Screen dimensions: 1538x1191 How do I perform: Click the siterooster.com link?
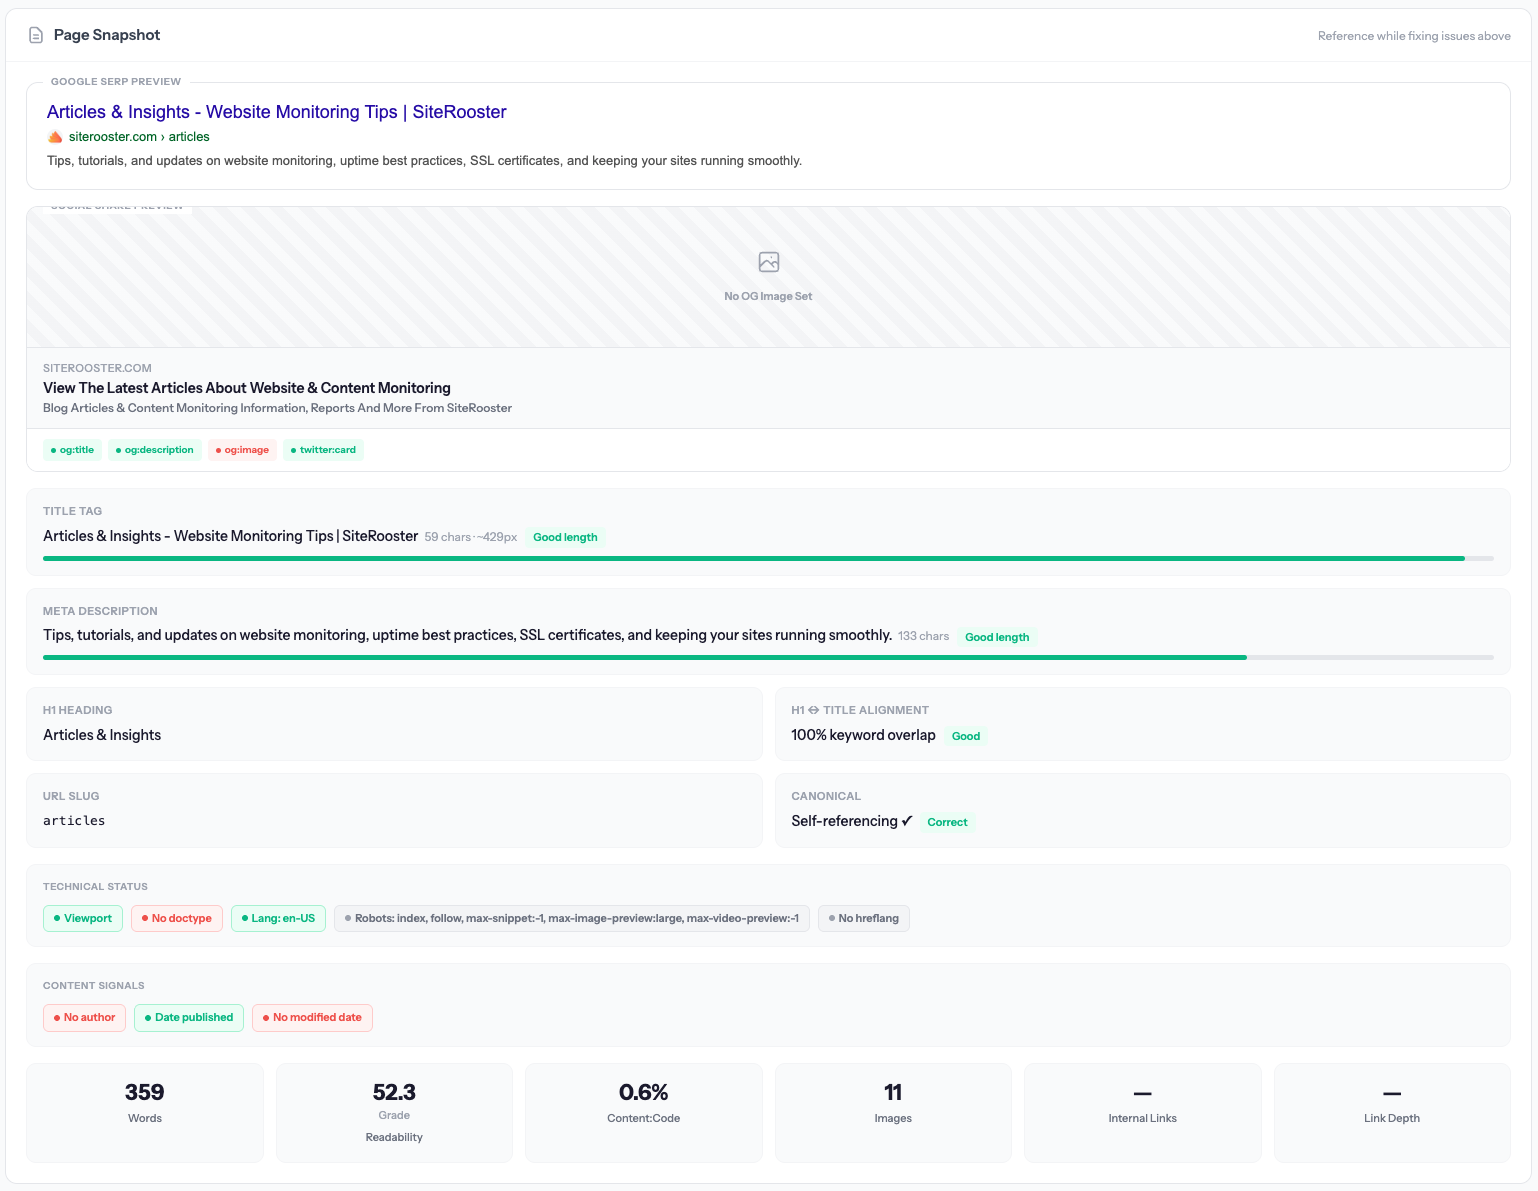[x=111, y=136]
